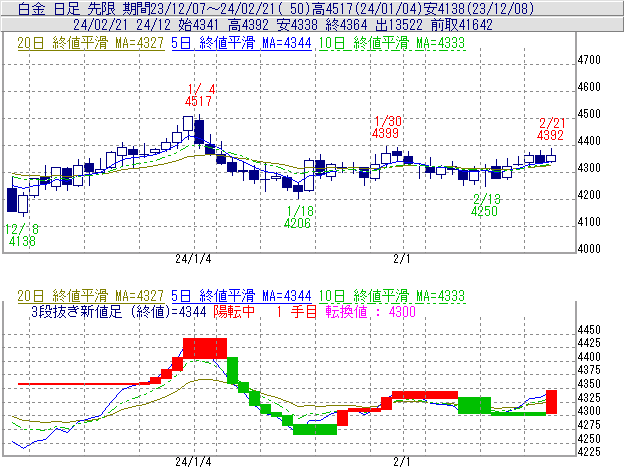The image size is (624, 475).
Task: Click the lower chart's 20日 終値平滑 MA=4327 legend
Action: (x=91, y=296)
